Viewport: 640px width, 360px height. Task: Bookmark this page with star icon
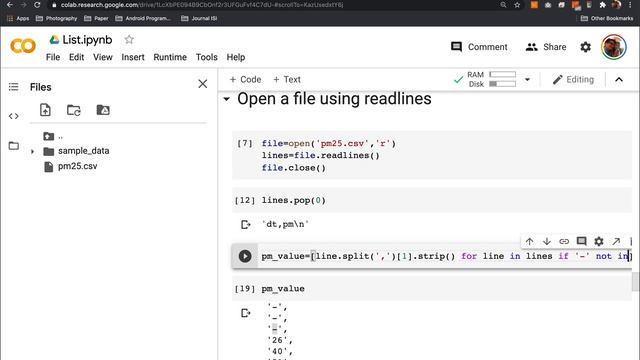tap(517, 5)
